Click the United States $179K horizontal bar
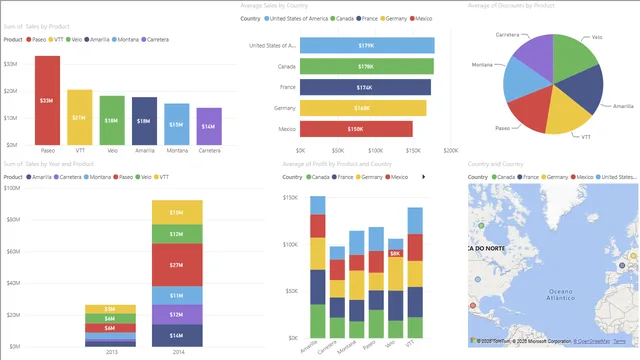 coord(367,45)
